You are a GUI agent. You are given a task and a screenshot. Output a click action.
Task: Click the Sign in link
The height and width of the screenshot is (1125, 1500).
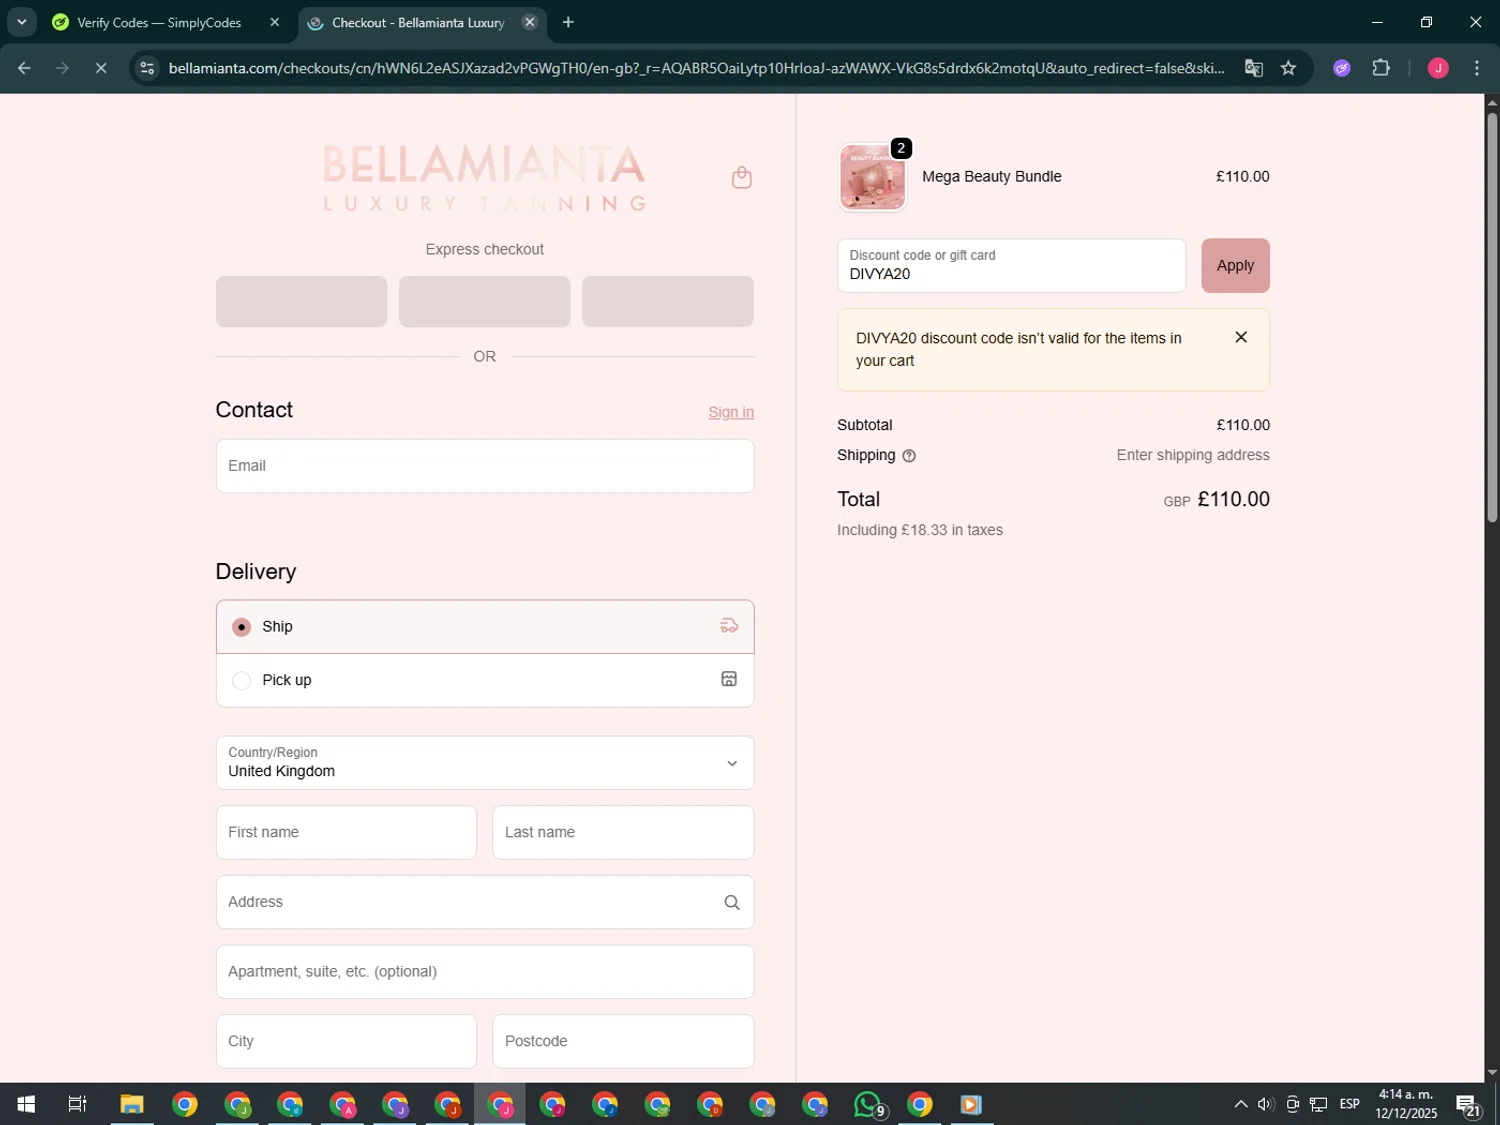(731, 412)
